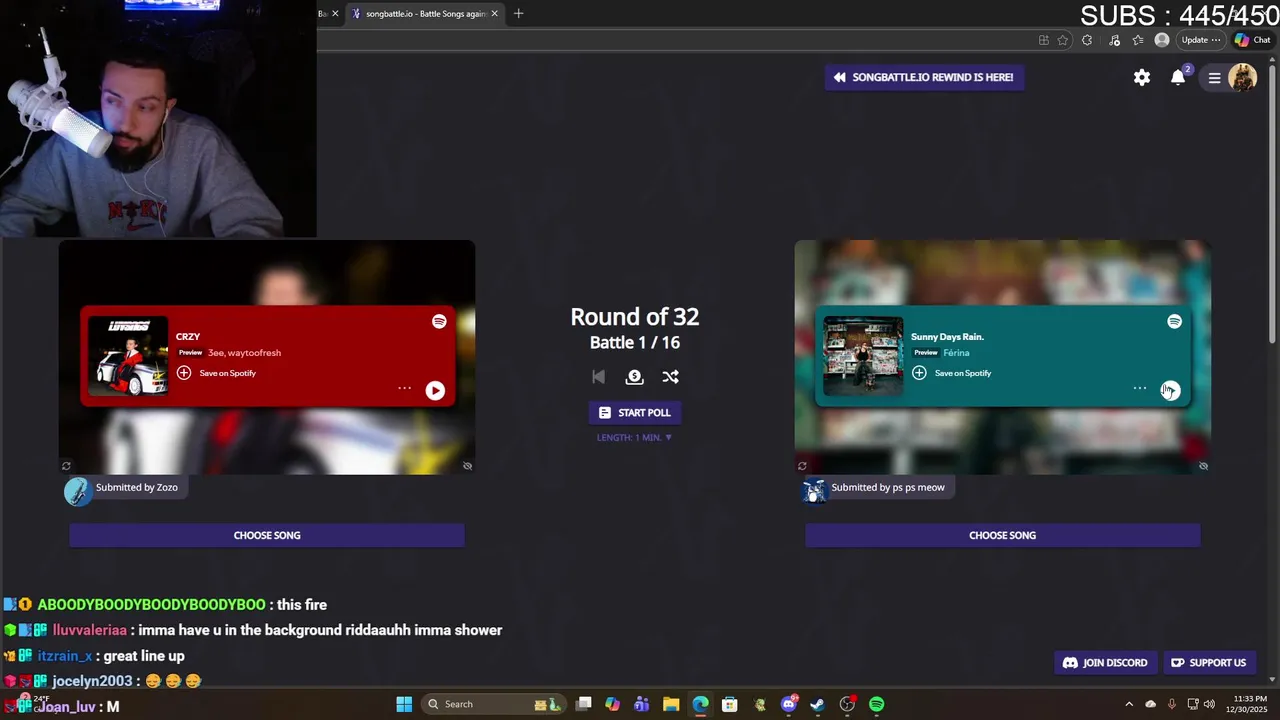Choose the CRZY song by Zozo
Image resolution: width=1280 pixels, height=720 pixels.
tap(267, 535)
